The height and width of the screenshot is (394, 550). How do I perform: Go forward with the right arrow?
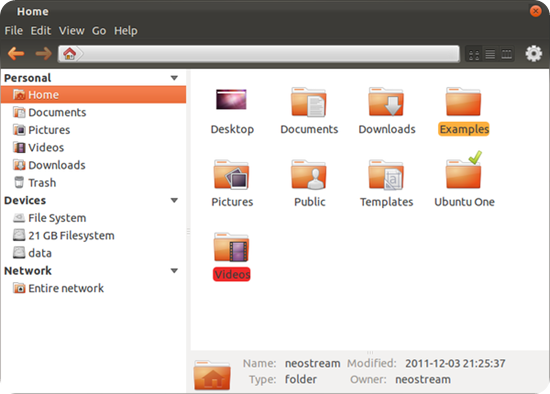point(43,54)
